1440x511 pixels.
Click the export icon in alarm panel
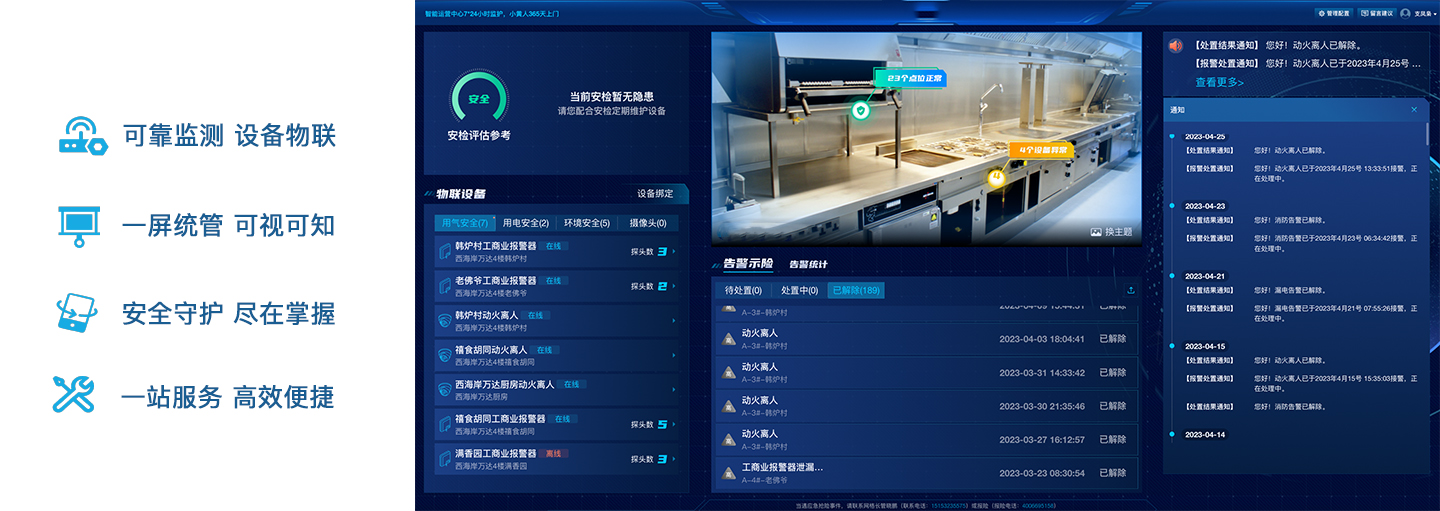click(1131, 291)
